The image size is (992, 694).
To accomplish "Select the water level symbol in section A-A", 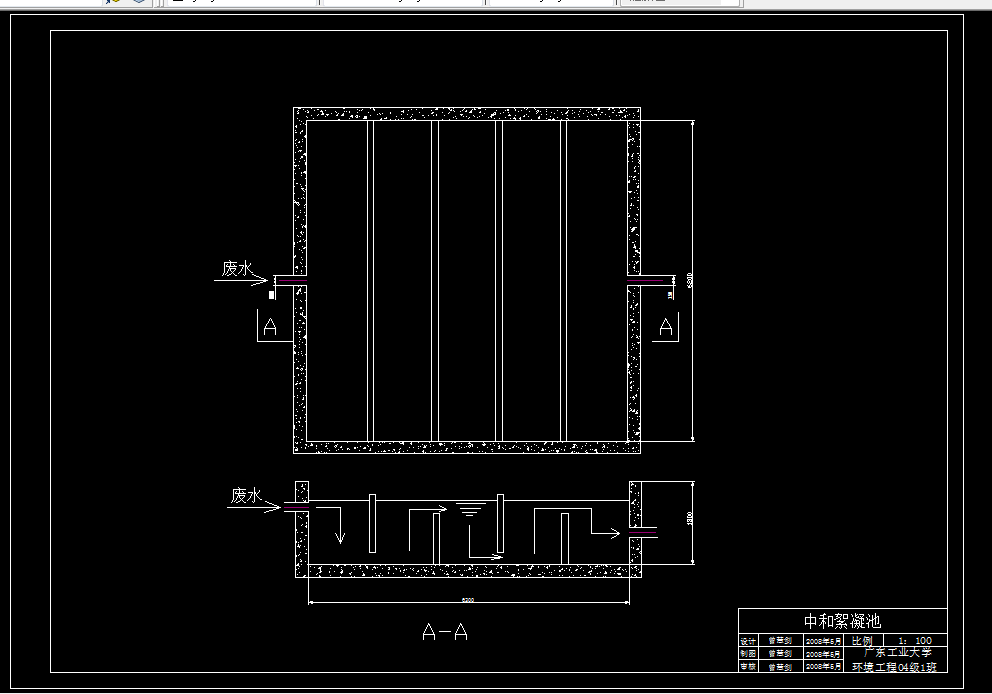I will pos(471,509).
